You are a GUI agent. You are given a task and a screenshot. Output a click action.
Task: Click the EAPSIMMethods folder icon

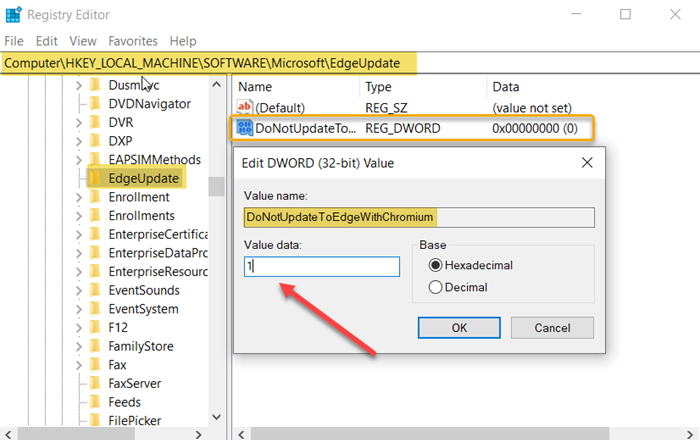click(x=95, y=159)
